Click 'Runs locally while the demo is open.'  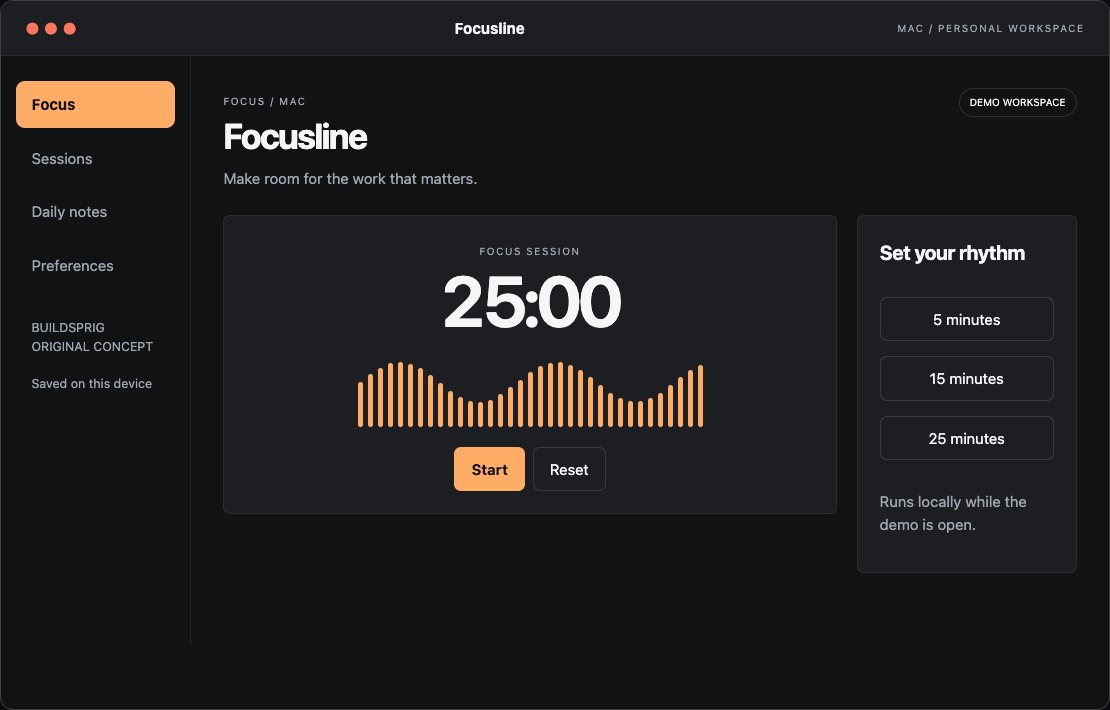[953, 513]
